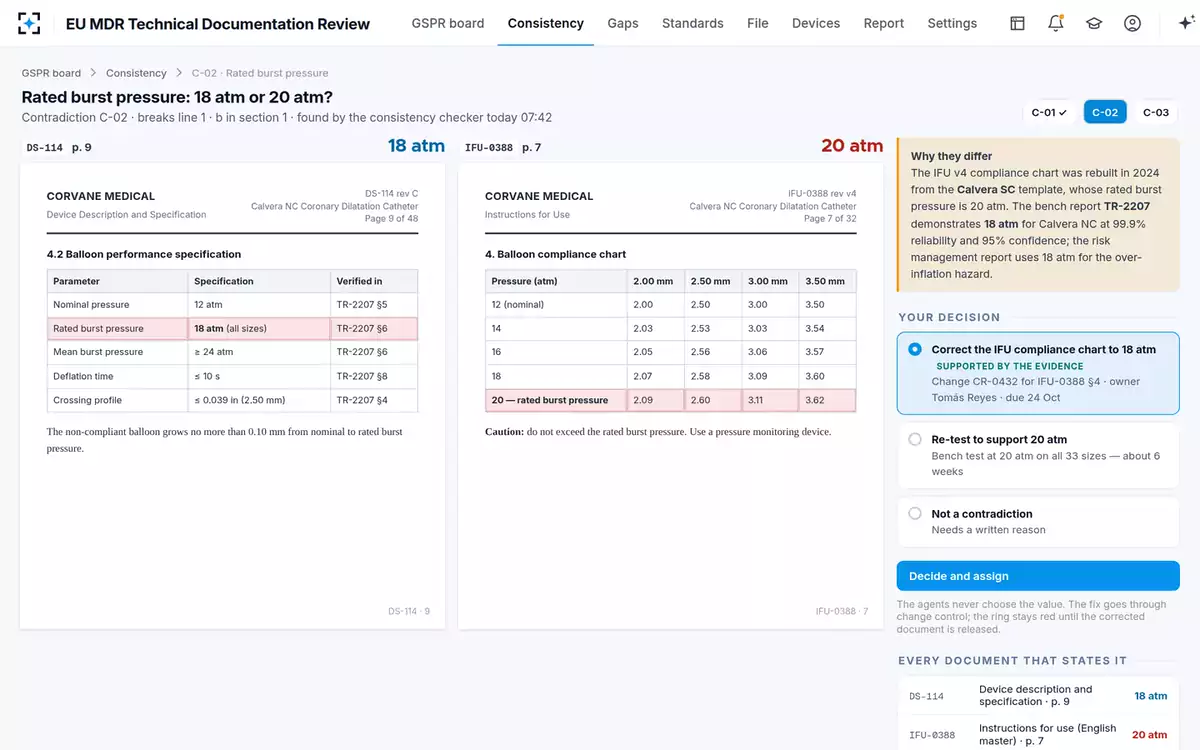Image resolution: width=1200 pixels, height=750 pixels.
Task: Open the DS-114 row in document list
Action: [x=1038, y=696]
